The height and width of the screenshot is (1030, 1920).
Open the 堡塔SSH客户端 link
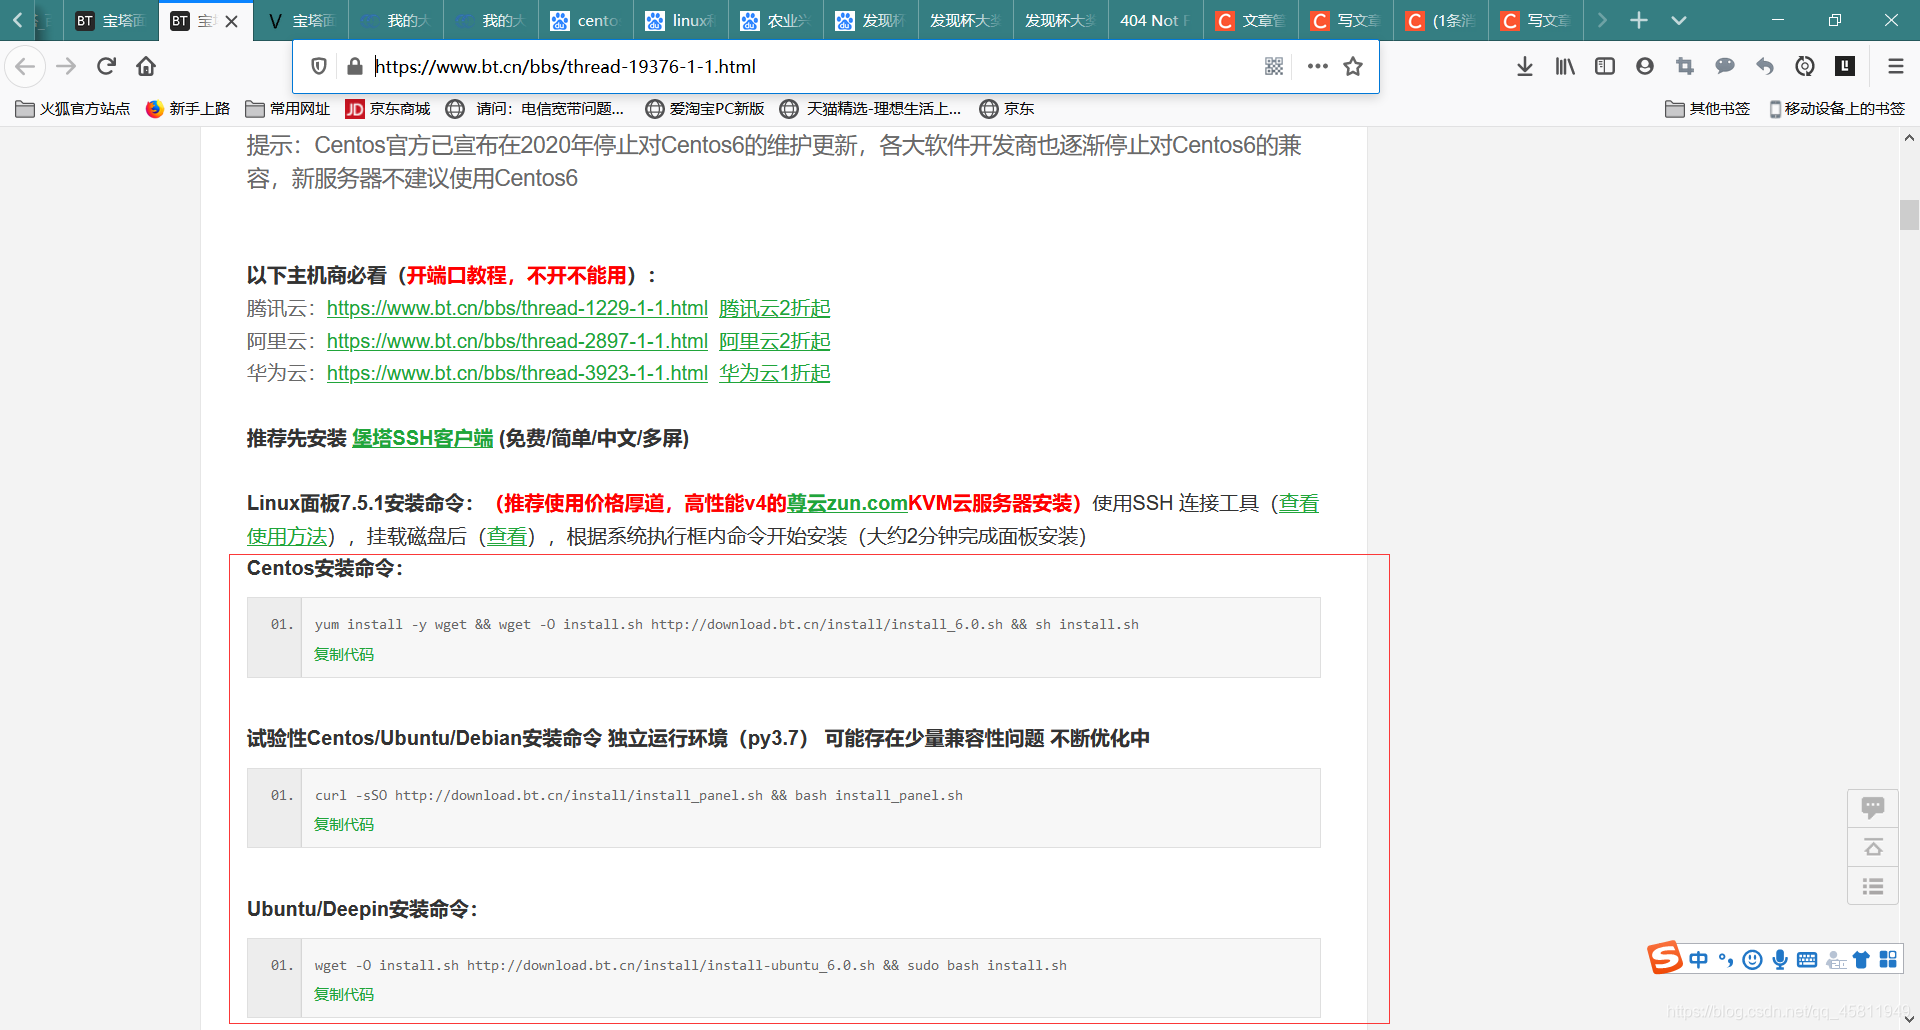pos(422,438)
